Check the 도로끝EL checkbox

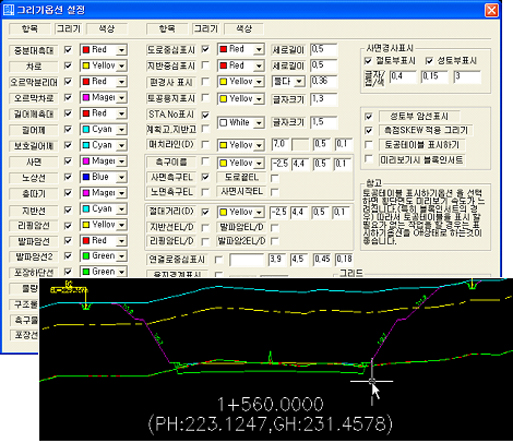275,178
